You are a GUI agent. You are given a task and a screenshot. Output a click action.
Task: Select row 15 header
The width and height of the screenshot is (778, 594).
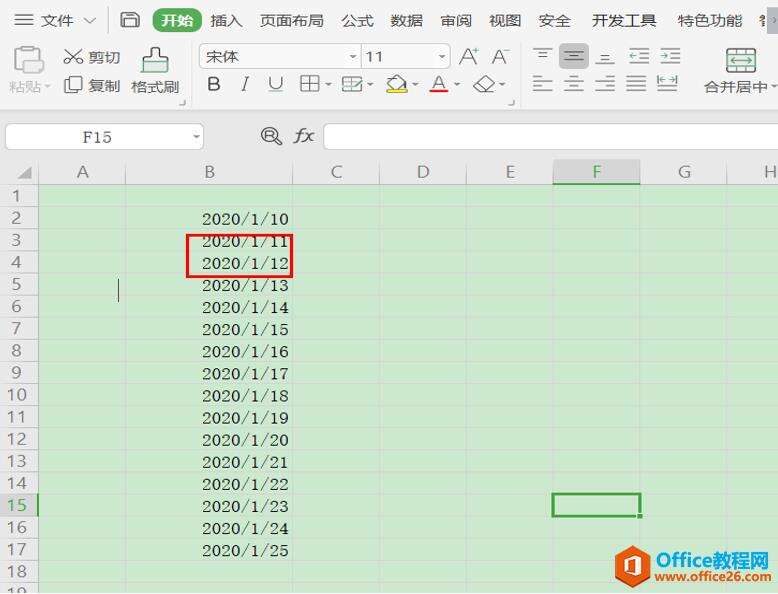pos(18,505)
